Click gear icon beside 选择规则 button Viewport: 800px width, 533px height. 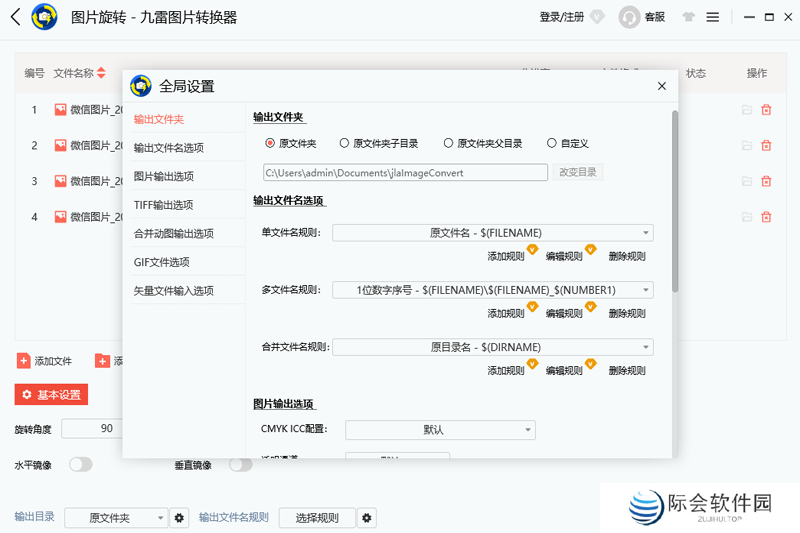coord(367,518)
